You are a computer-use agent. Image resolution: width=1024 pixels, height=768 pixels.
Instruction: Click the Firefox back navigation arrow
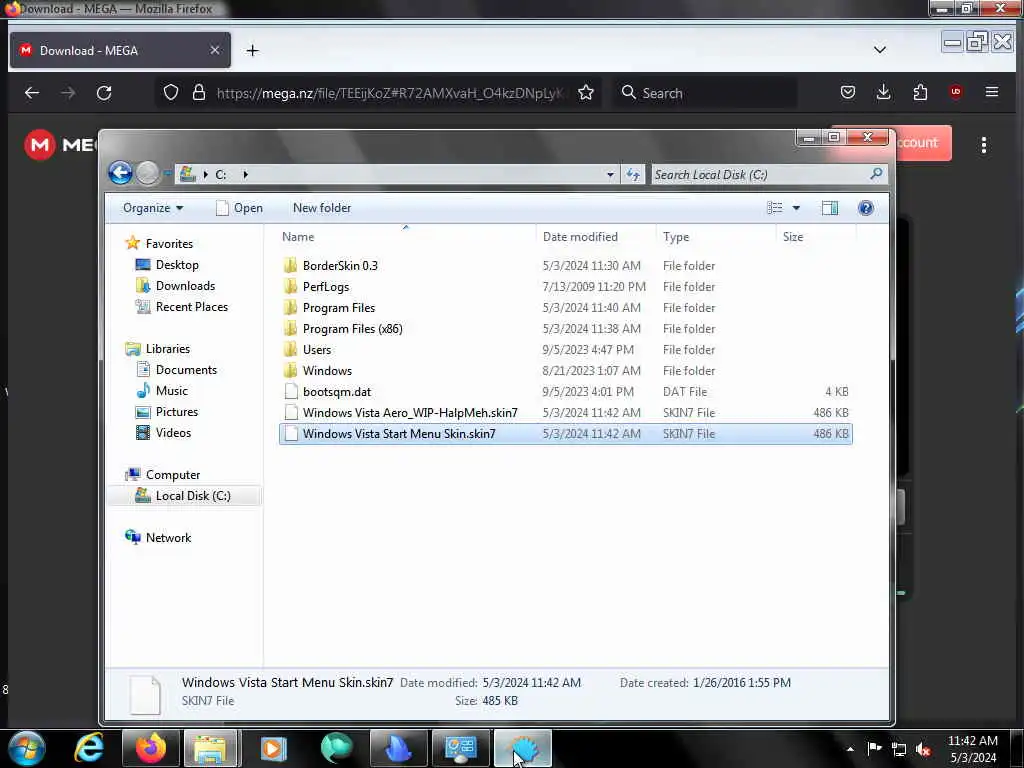(x=31, y=93)
